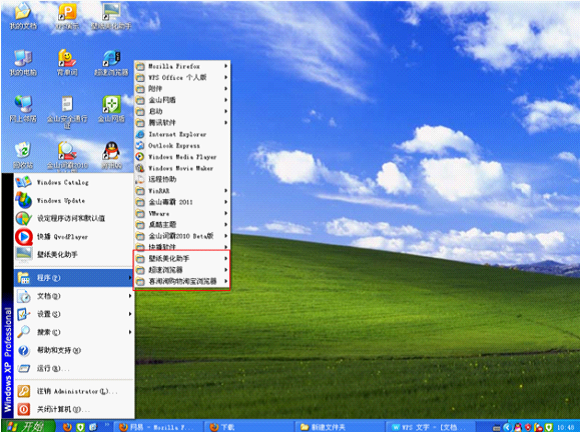The height and width of the screenshot is (433, 580).
Task: Open the WinRAR programs folder
Action: [182, 191]
